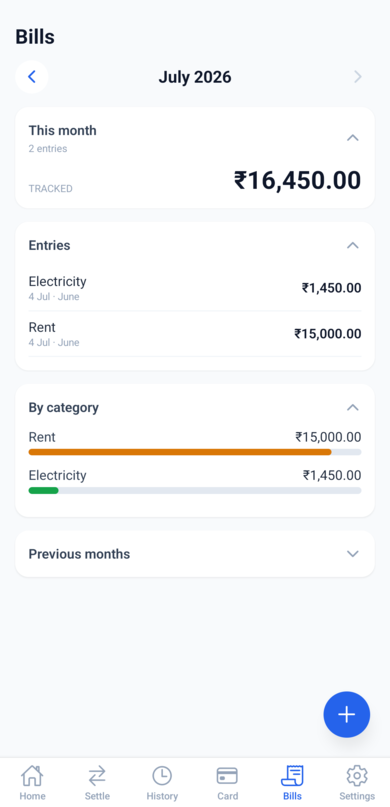Screen dimensions: 390x807
Task: Tap the next month arrow
Action: coord(358,77)
